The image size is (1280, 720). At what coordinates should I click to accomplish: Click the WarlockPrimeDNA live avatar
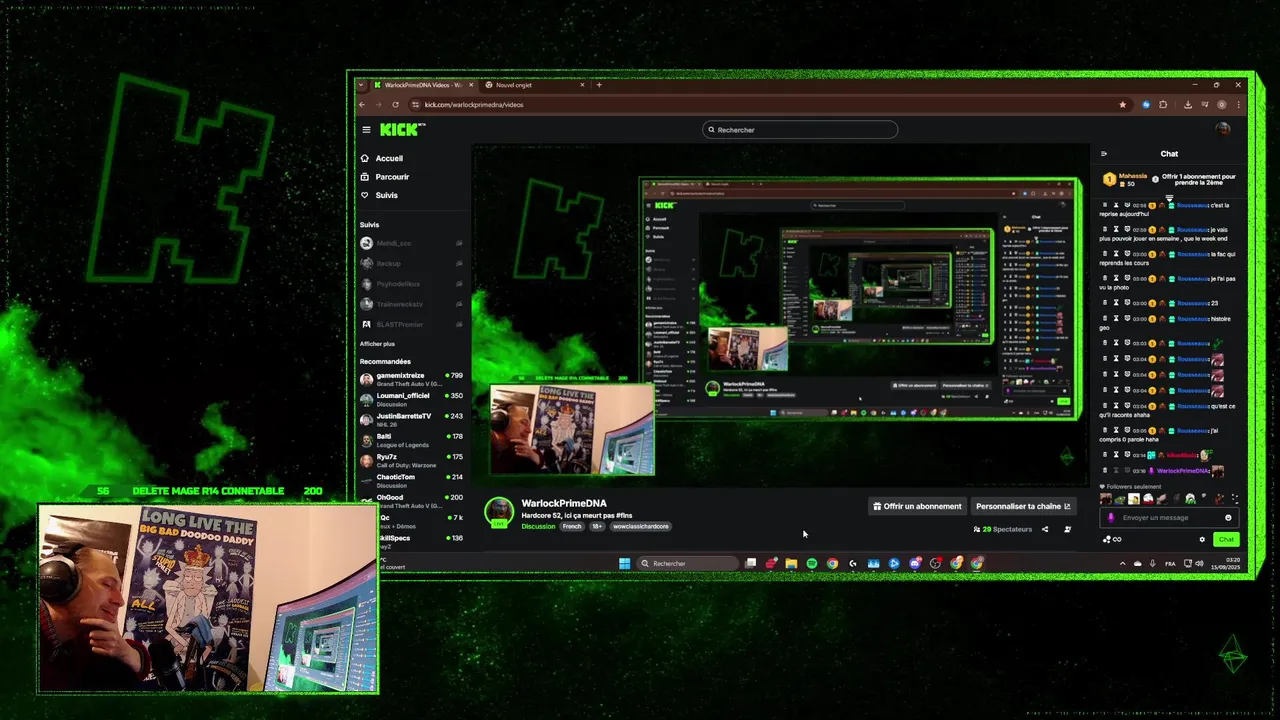click(x=499, y=513)
